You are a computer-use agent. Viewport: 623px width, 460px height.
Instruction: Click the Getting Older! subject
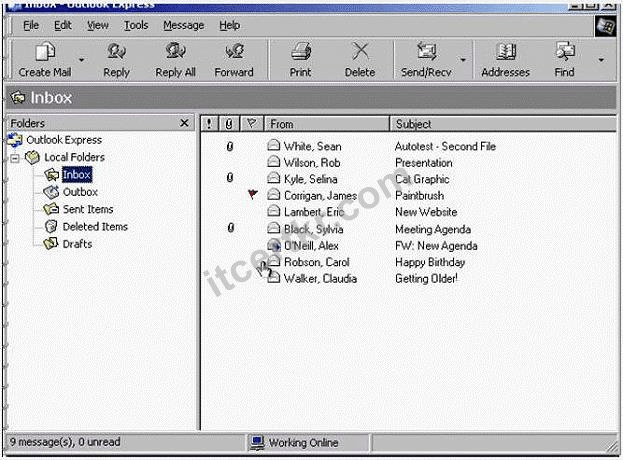pos(426,278)
